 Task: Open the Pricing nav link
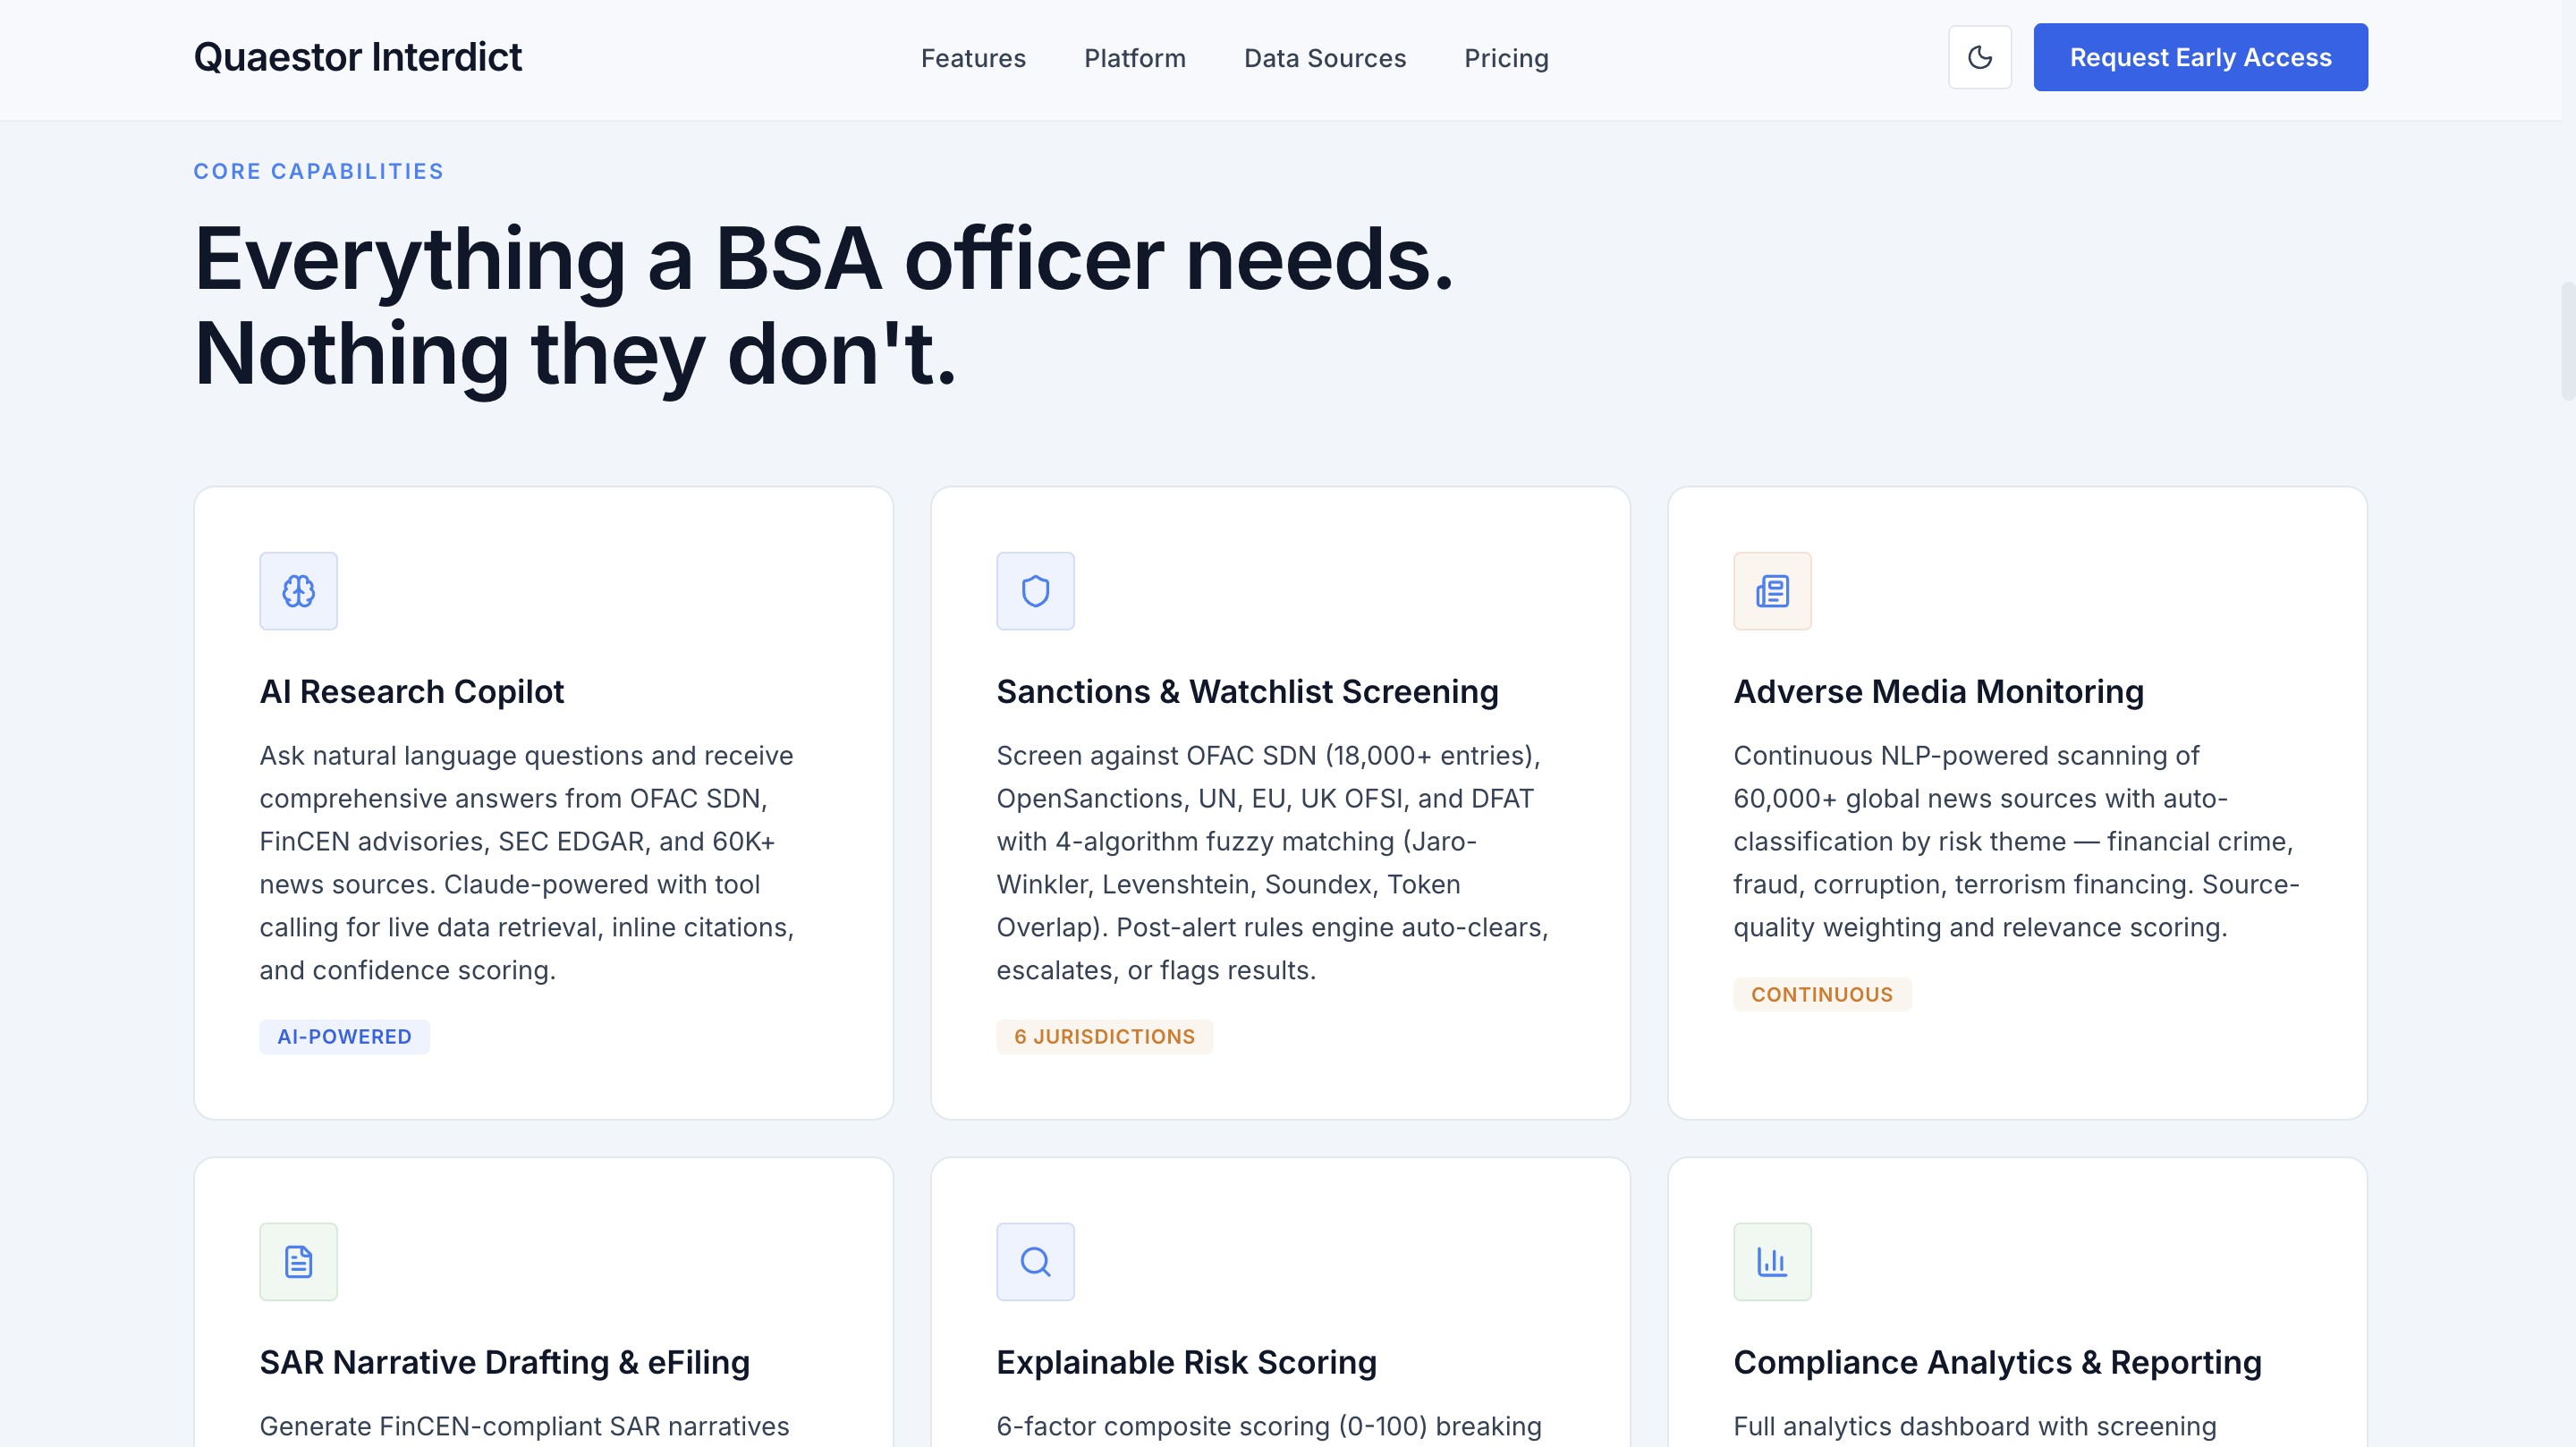pos(1506,58)
